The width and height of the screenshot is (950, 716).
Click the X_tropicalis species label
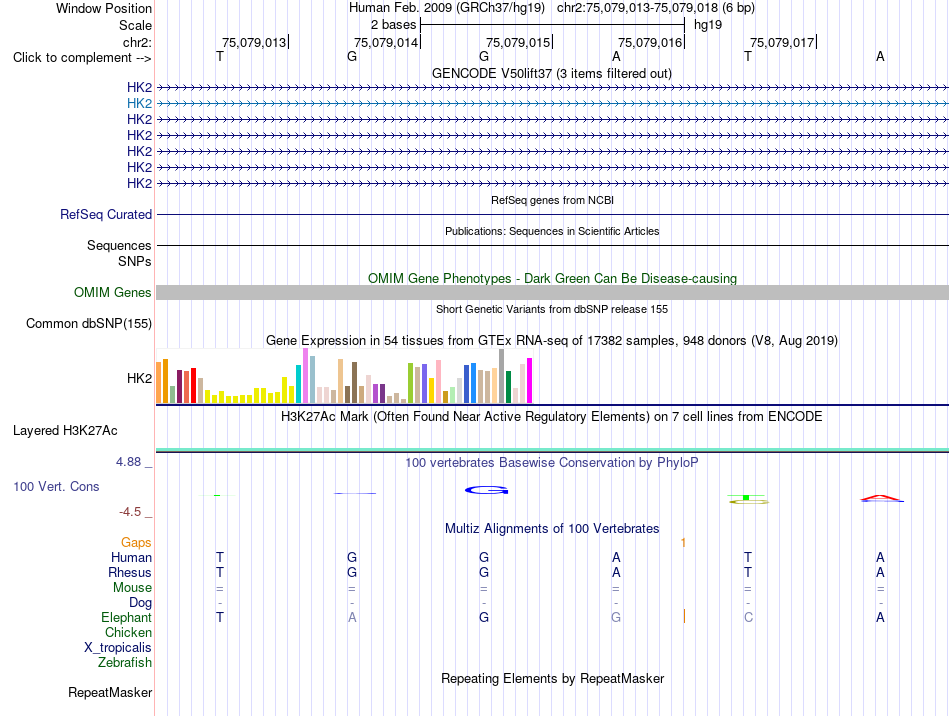pos(118,648)
